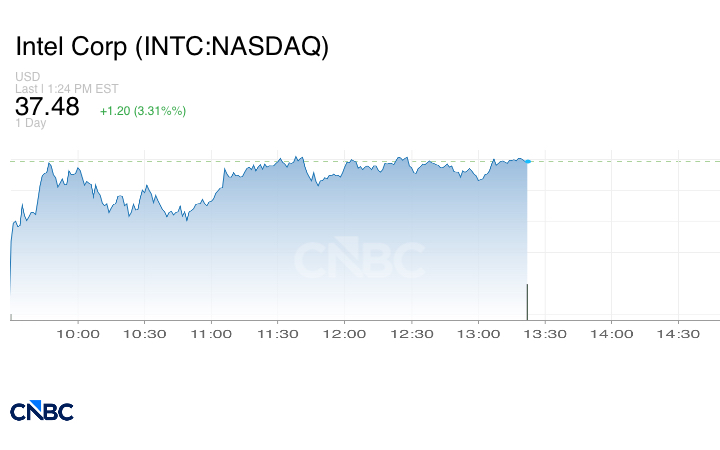720x450 pixels.
Task: Click the "Last | 1:24 PM EST" timestamp
Action: click(67, 89)
